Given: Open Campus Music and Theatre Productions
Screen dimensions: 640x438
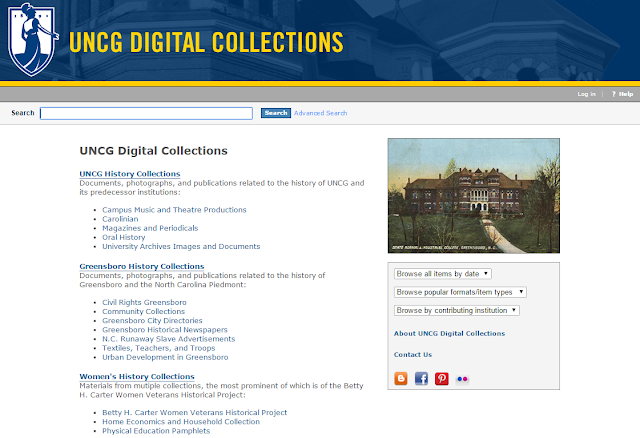Looking at the screenshot, I should 174,210.
